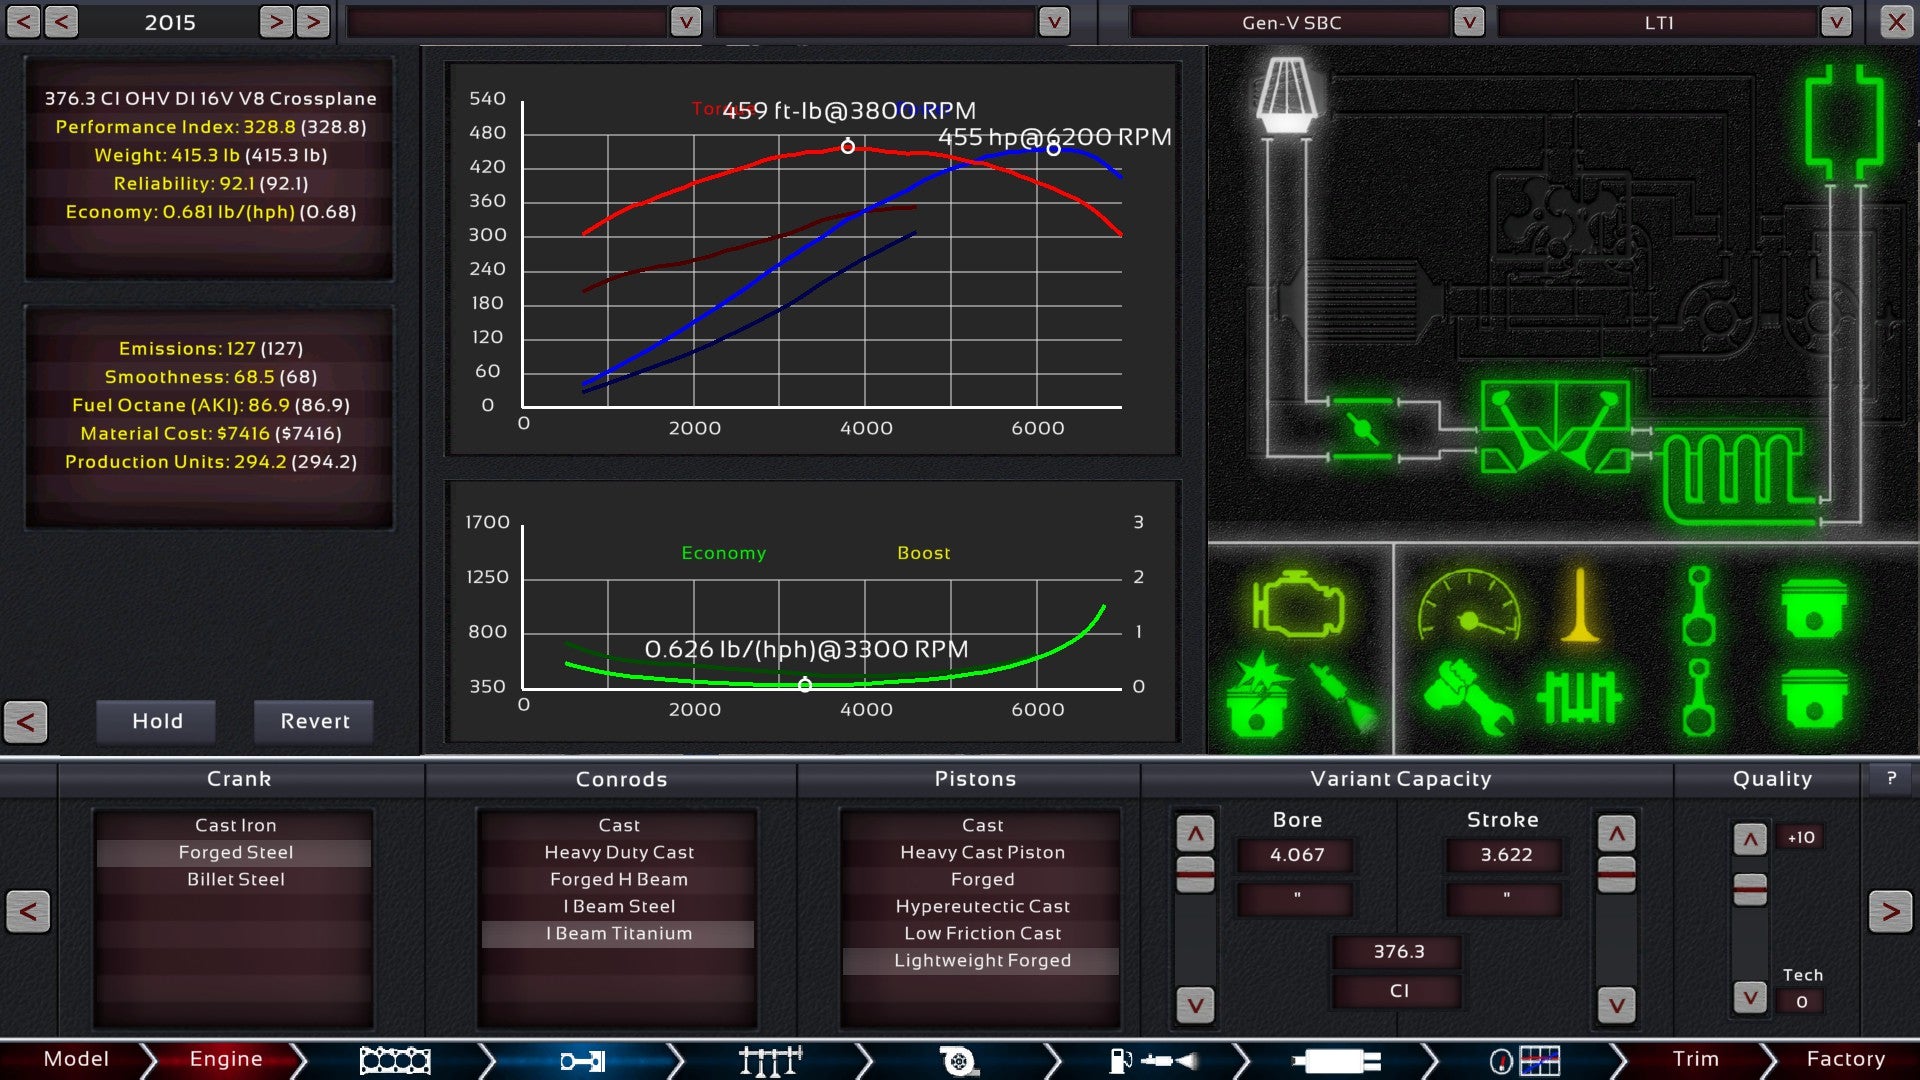1920x1080 pixels.
Task: Go to the Factory tab
Action: (1845, 1059)
